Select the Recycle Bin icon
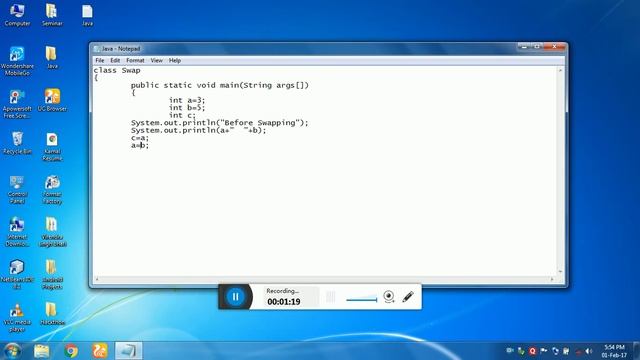Image resolution: width=640 pixels, height=360 pixels. point(17,143)
